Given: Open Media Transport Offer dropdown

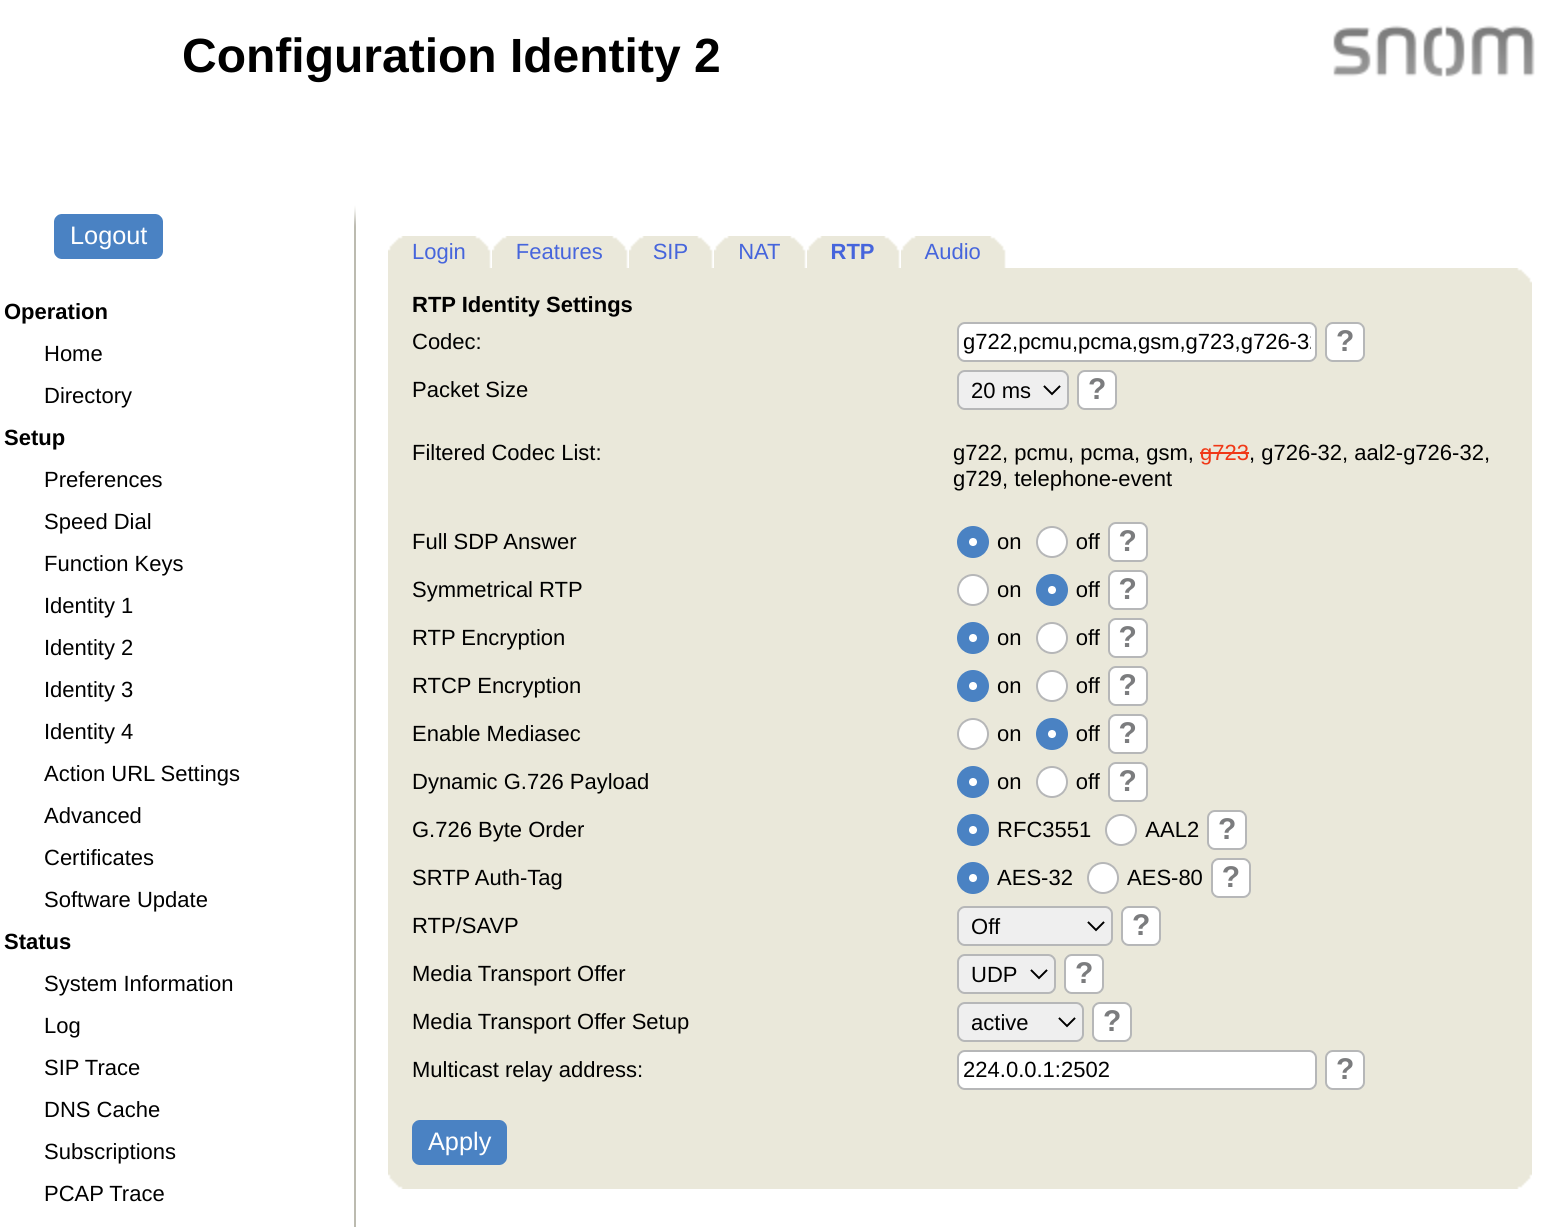Looking at the screenshot, I should coord(1006,974).
